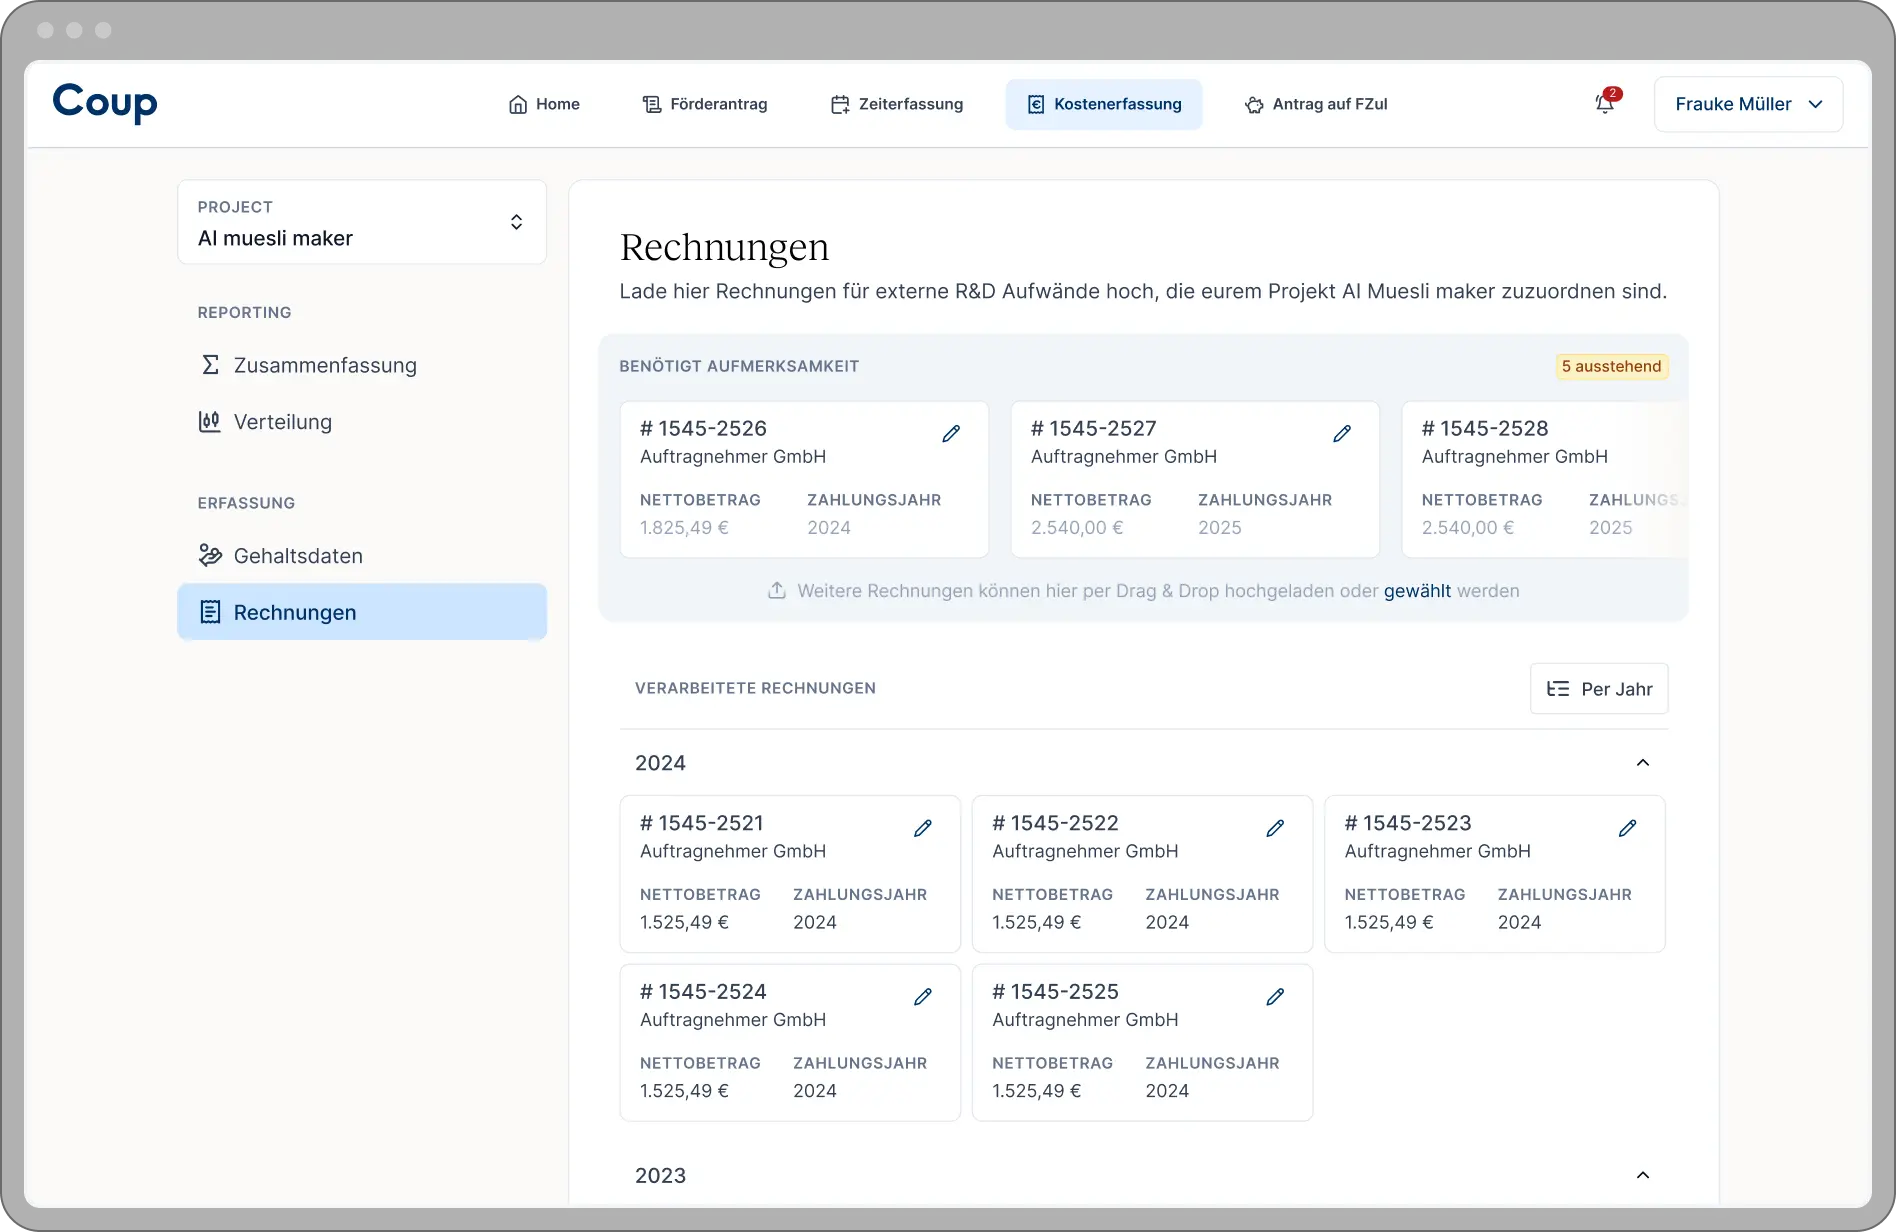Image resolution: width=1896 pixels, height=1232 pixels.
Task: Edit invoice 1545-2525 via pencil icon
Action: click(1275, 996)
